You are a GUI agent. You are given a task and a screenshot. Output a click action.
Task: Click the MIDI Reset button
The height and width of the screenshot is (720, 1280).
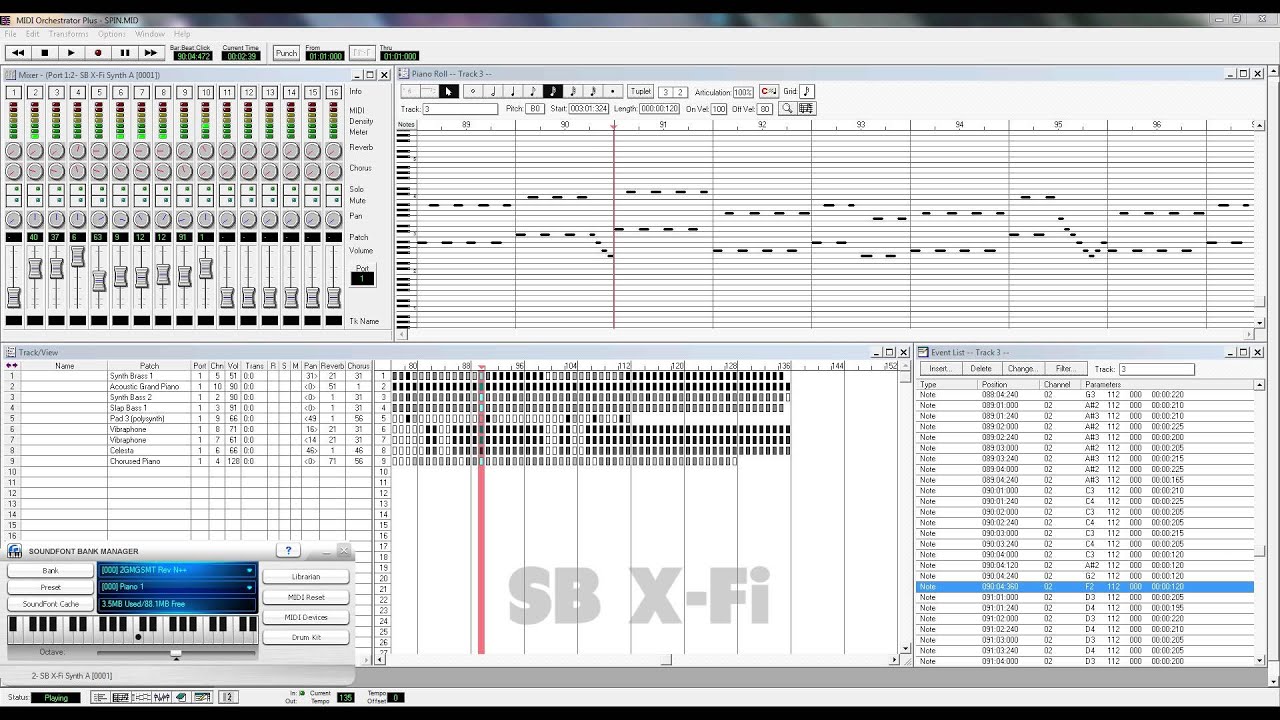tap(306, 597)
